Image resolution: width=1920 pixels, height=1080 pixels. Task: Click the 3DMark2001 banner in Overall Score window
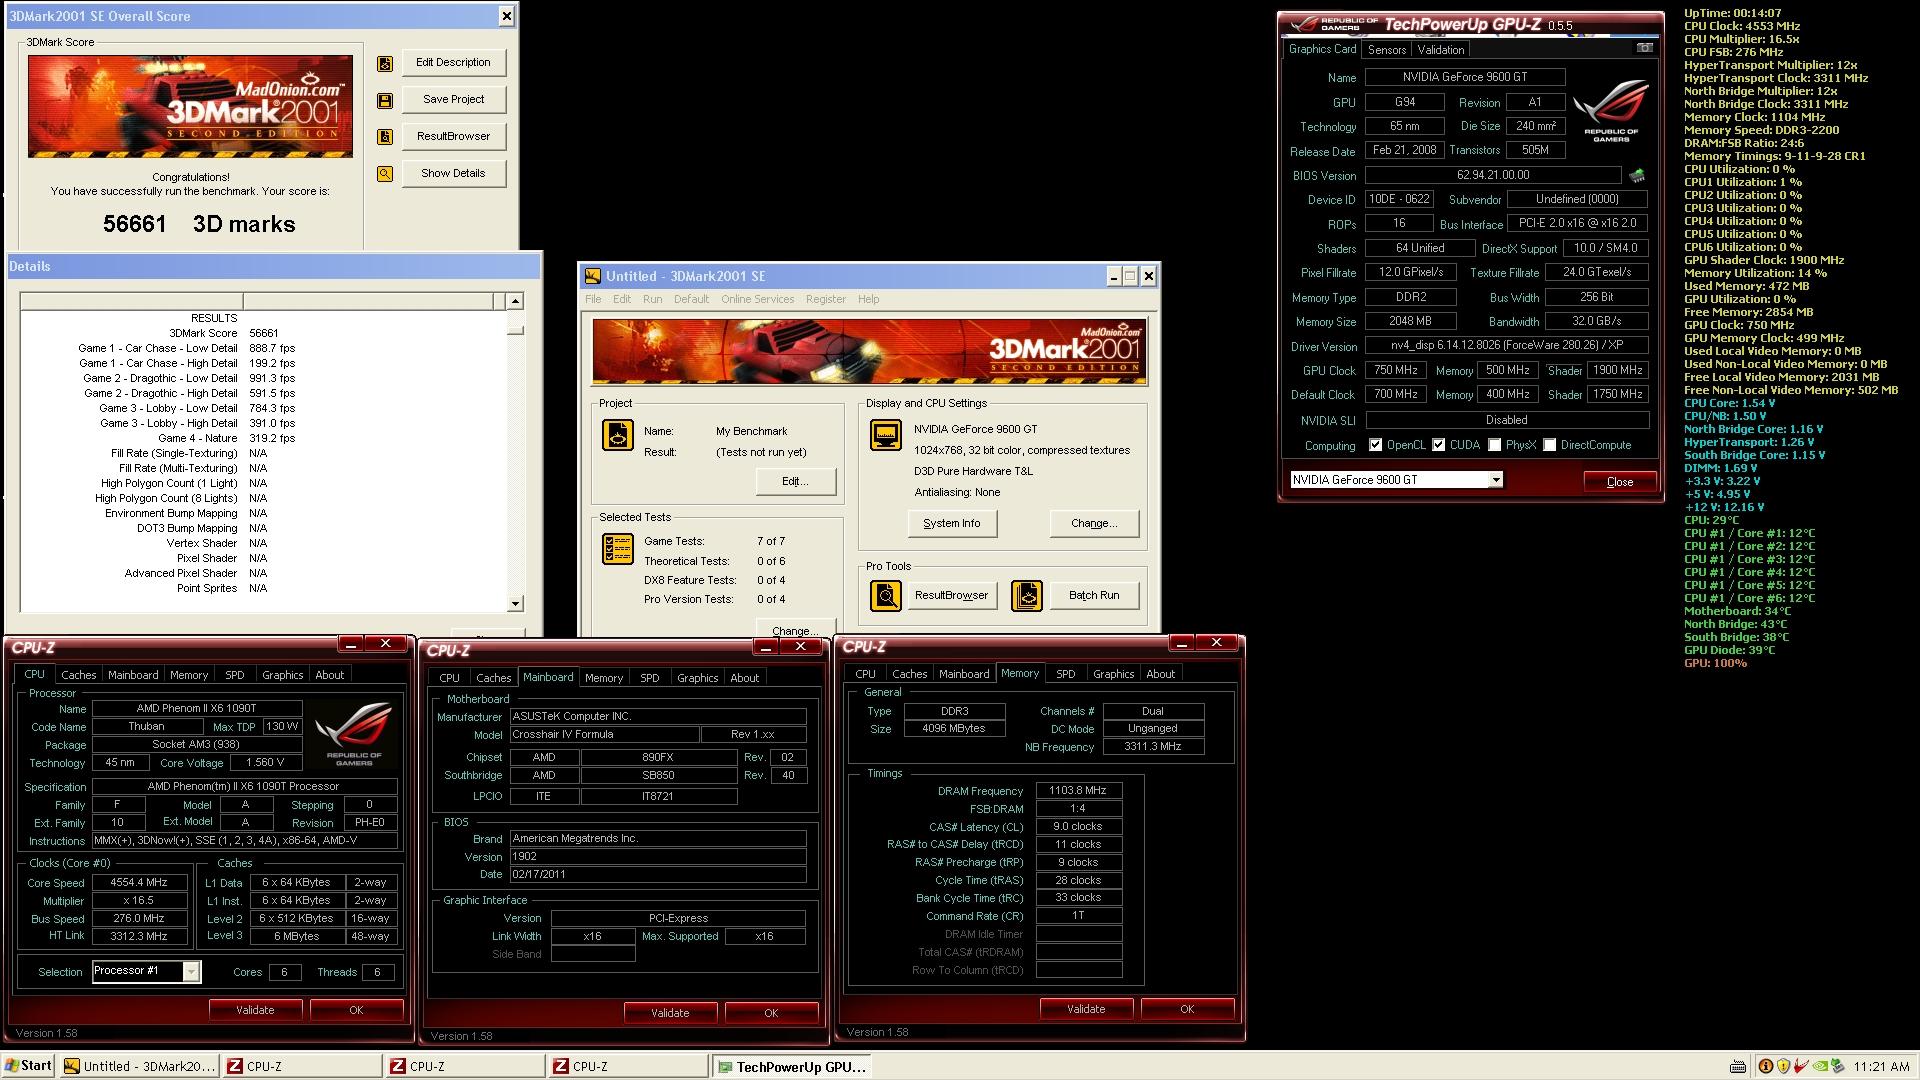tap(190, 106)
